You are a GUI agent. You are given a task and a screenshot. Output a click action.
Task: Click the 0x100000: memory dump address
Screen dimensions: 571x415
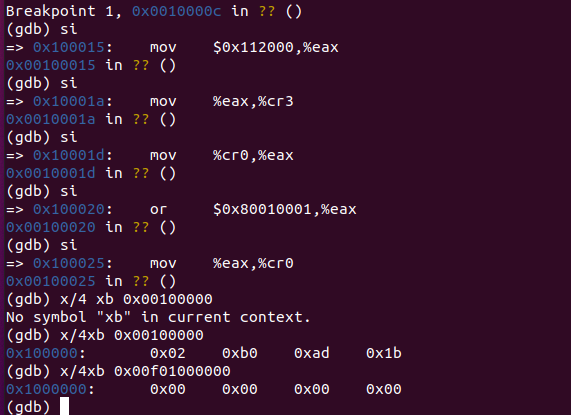coord(46,353)
